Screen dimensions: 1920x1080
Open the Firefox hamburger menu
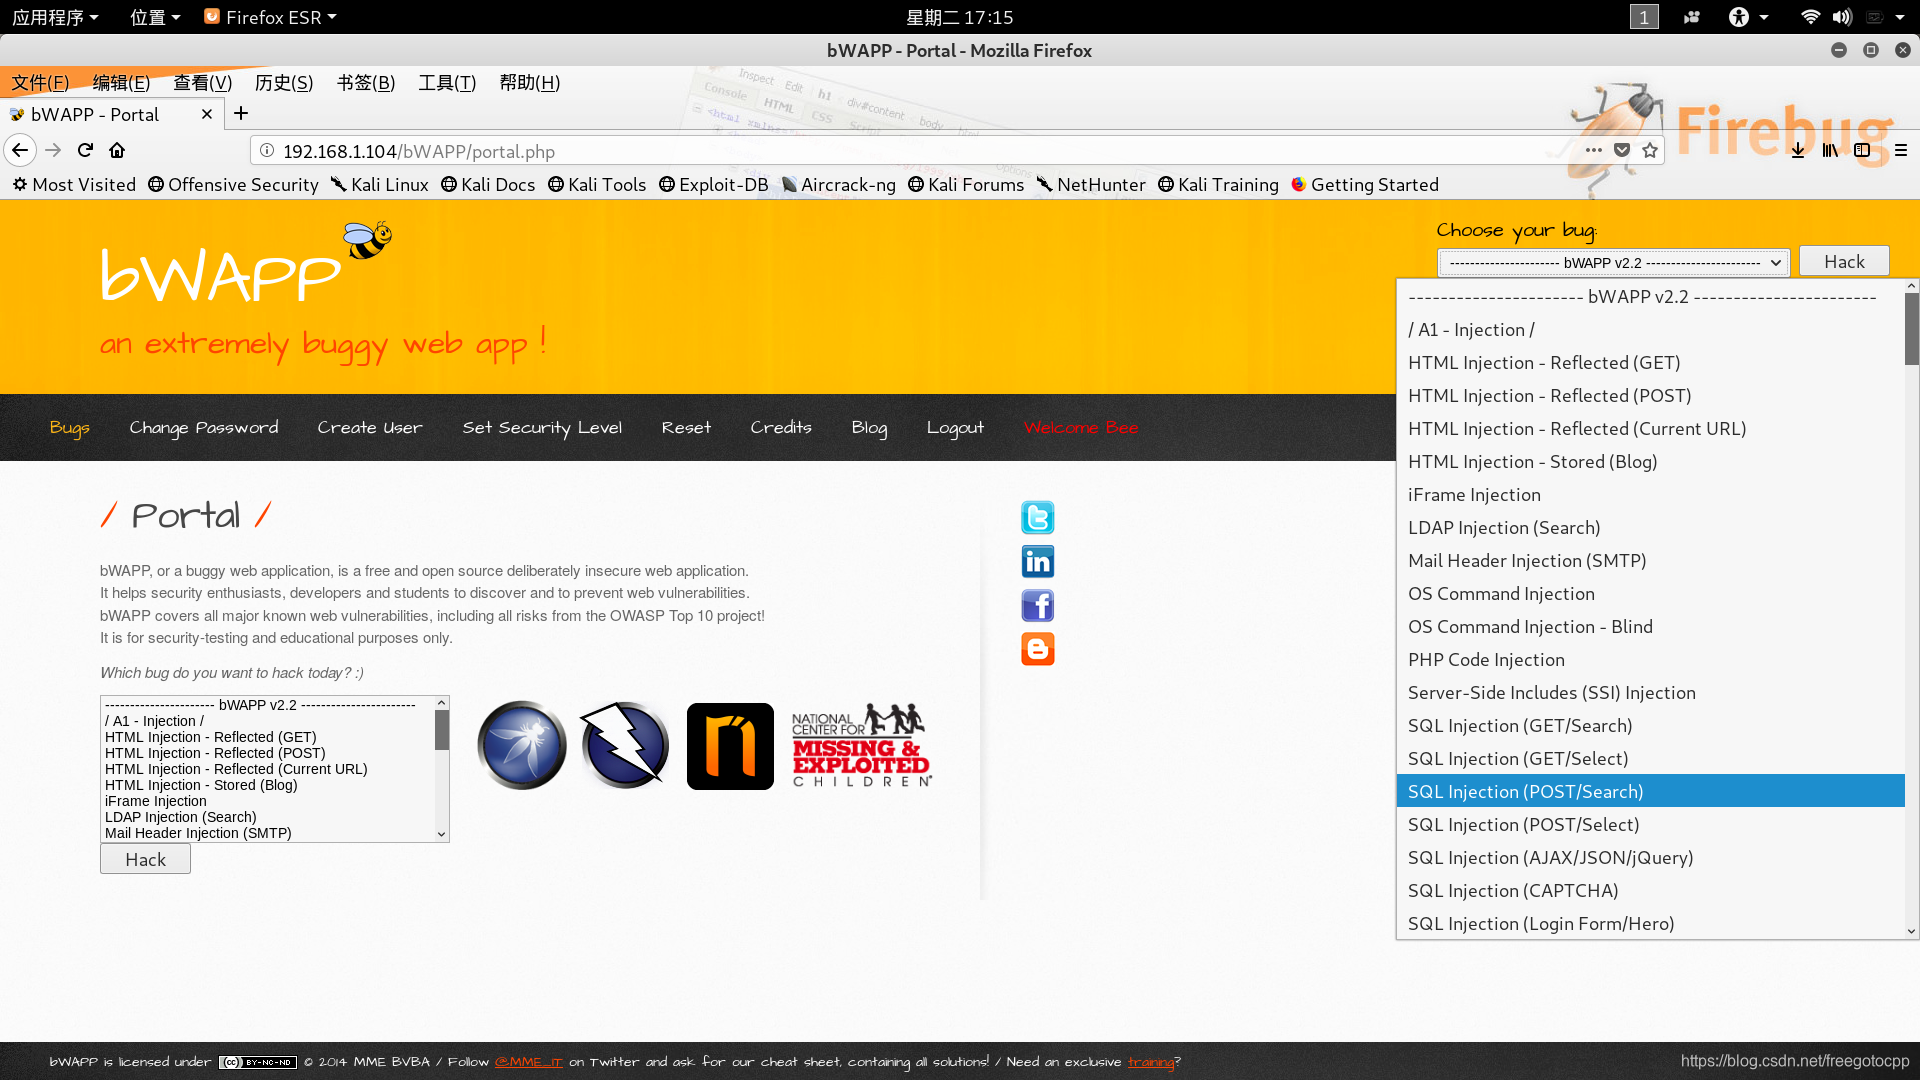click(1901, 150)
